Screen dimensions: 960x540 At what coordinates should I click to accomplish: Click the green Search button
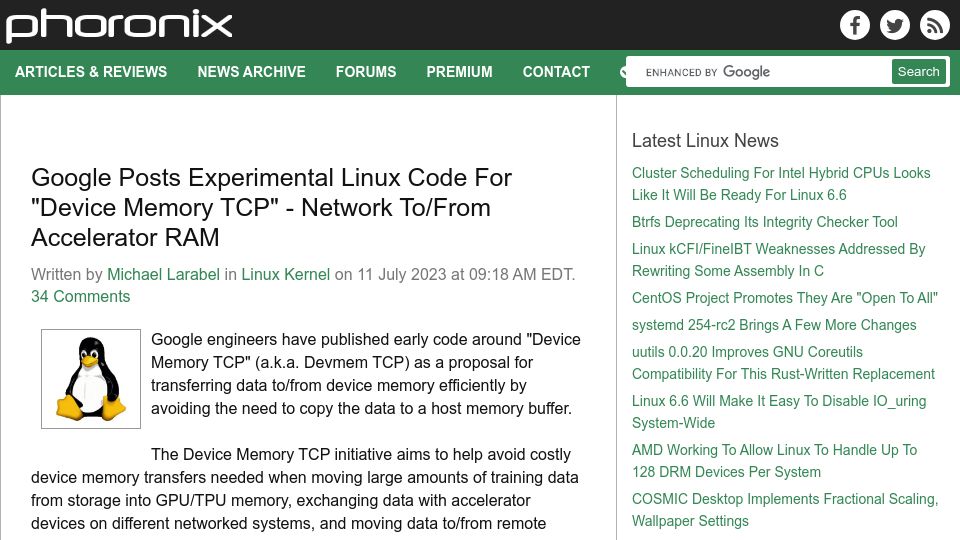(918, 72)
